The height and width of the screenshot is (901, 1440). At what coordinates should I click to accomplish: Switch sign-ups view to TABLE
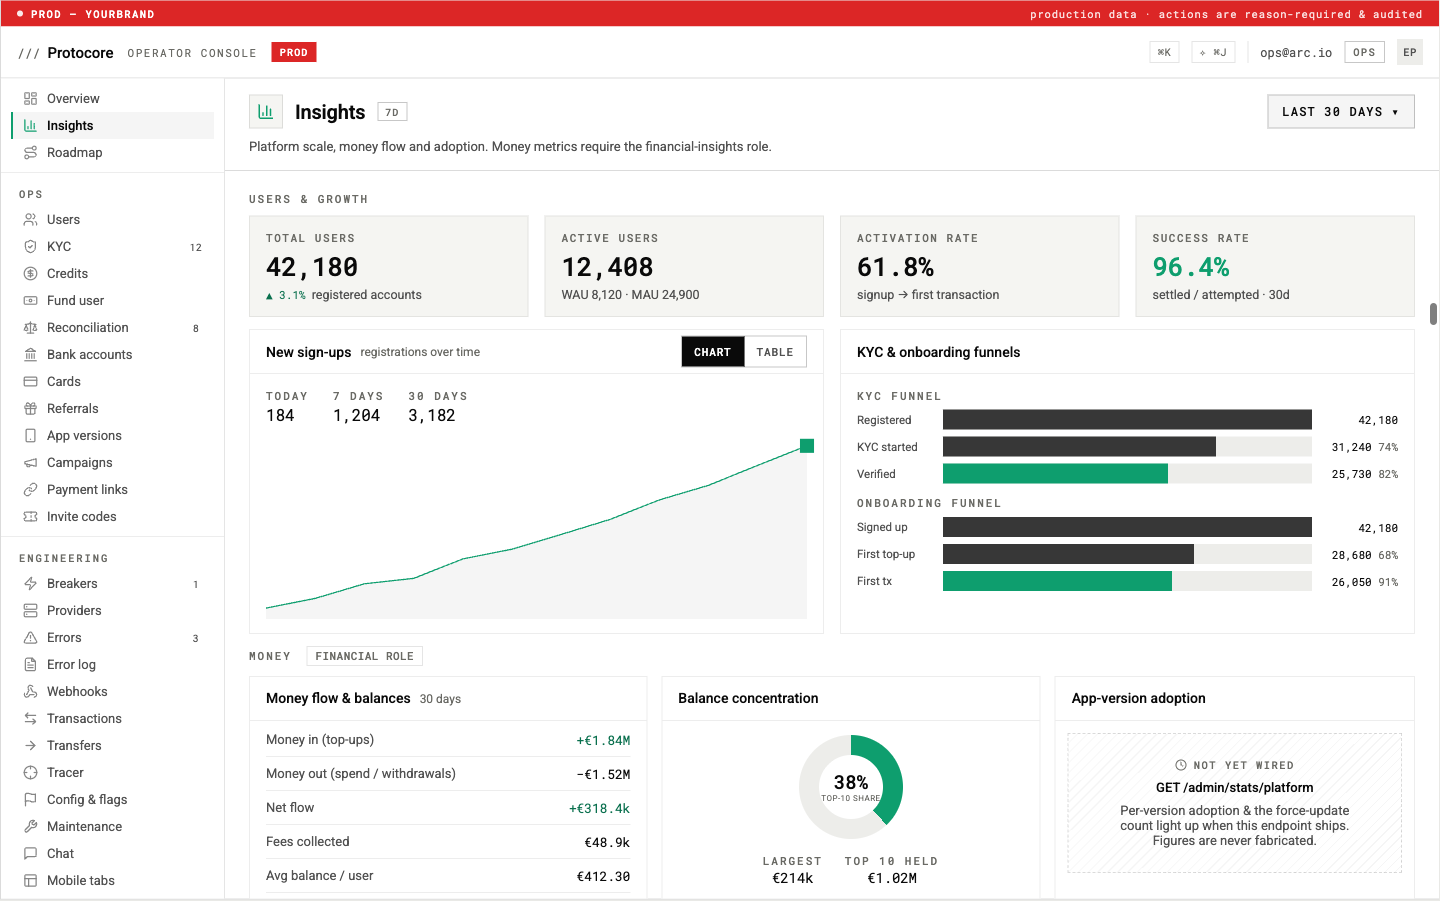(775, 352)
